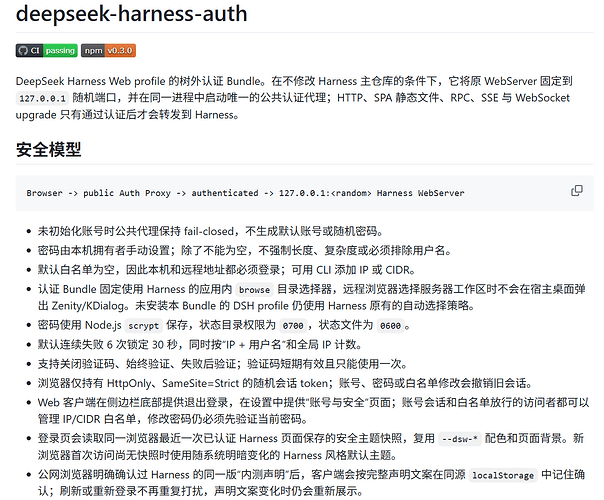Click the 127.0.0.1 inline code
This screenshot has height=500, width=604.
pyautogui.click(x=42, y=98)
